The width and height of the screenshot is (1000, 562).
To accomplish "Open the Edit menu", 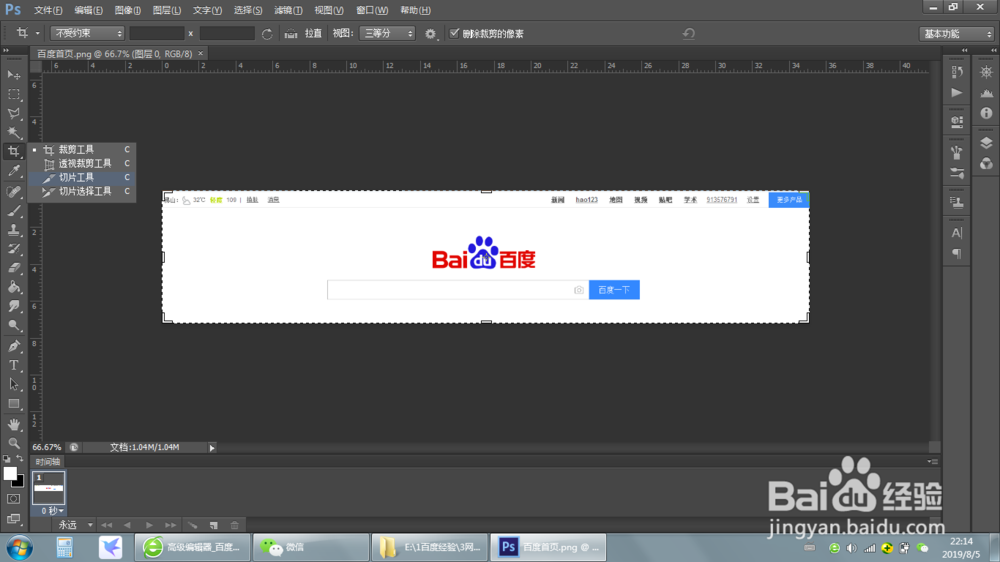I will tap(88, 10).
